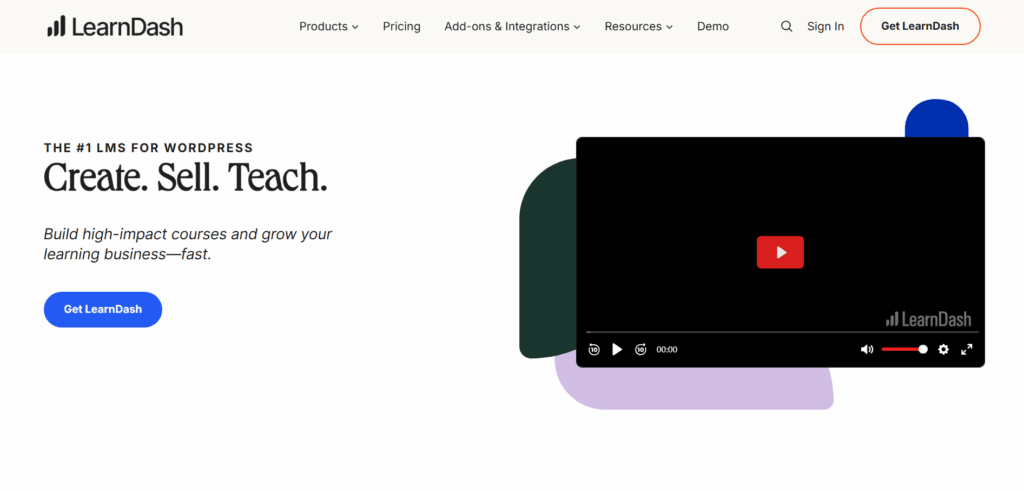Click LearnDash watermark in video
This screenshot has width=1024, height=491.
coord(928,319)
